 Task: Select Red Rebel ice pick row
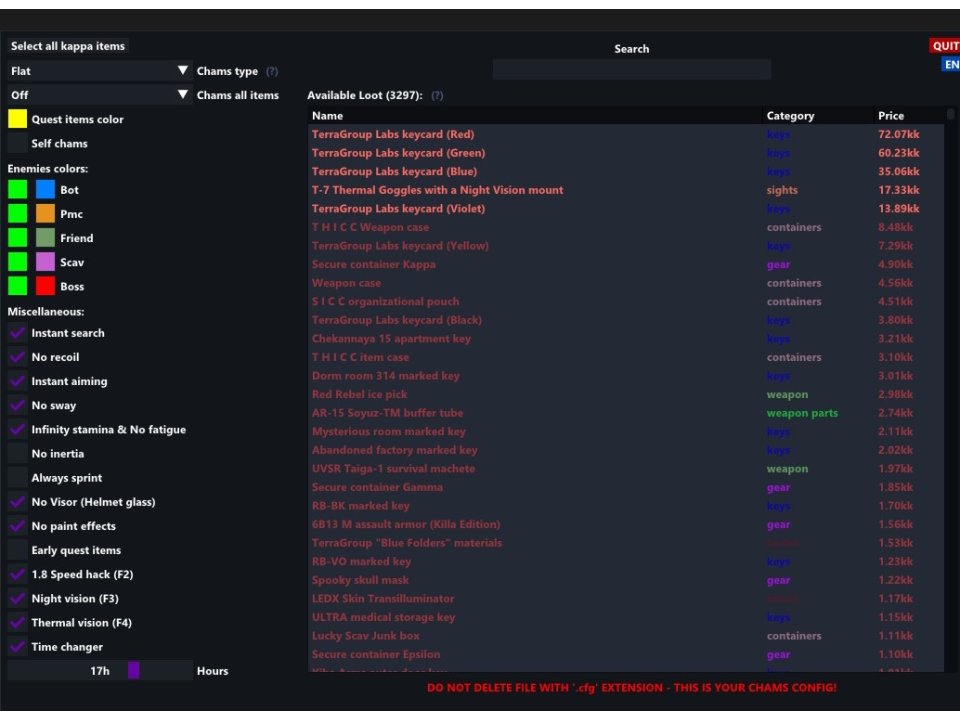626,394
